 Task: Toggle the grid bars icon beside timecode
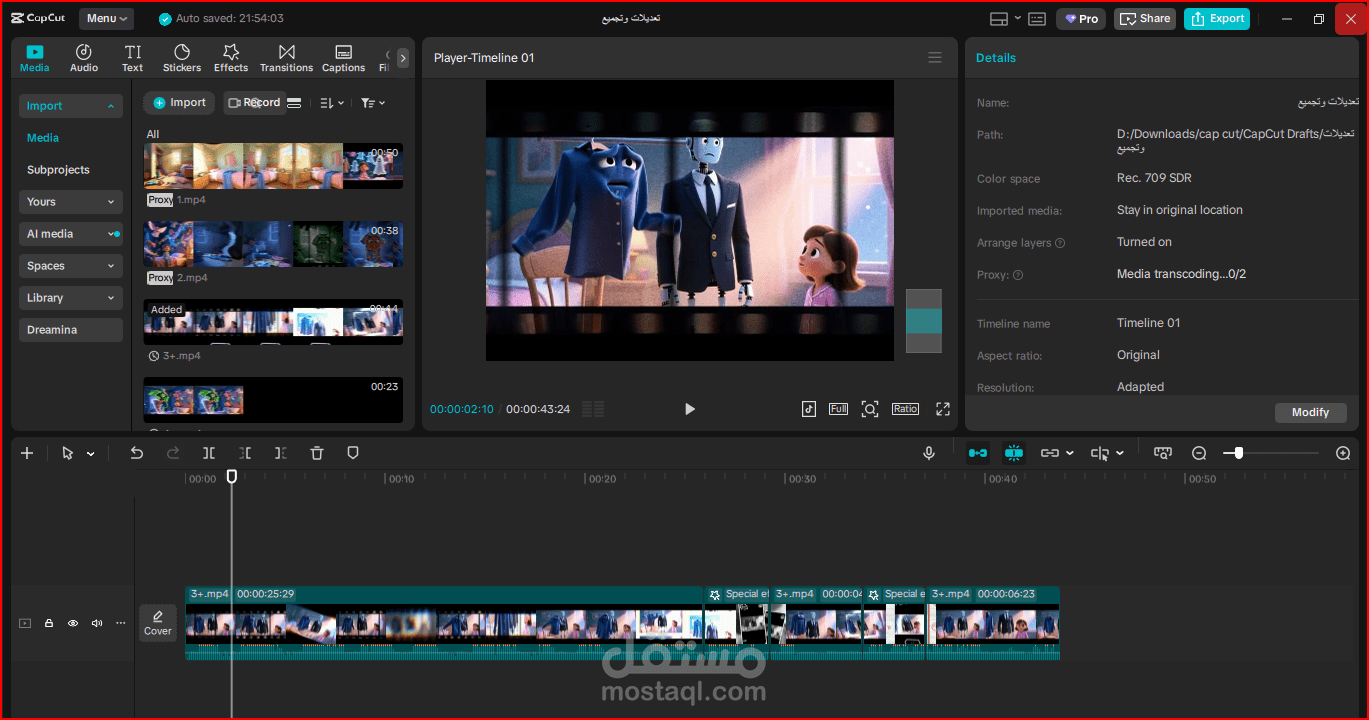click(x=593, y=409)
